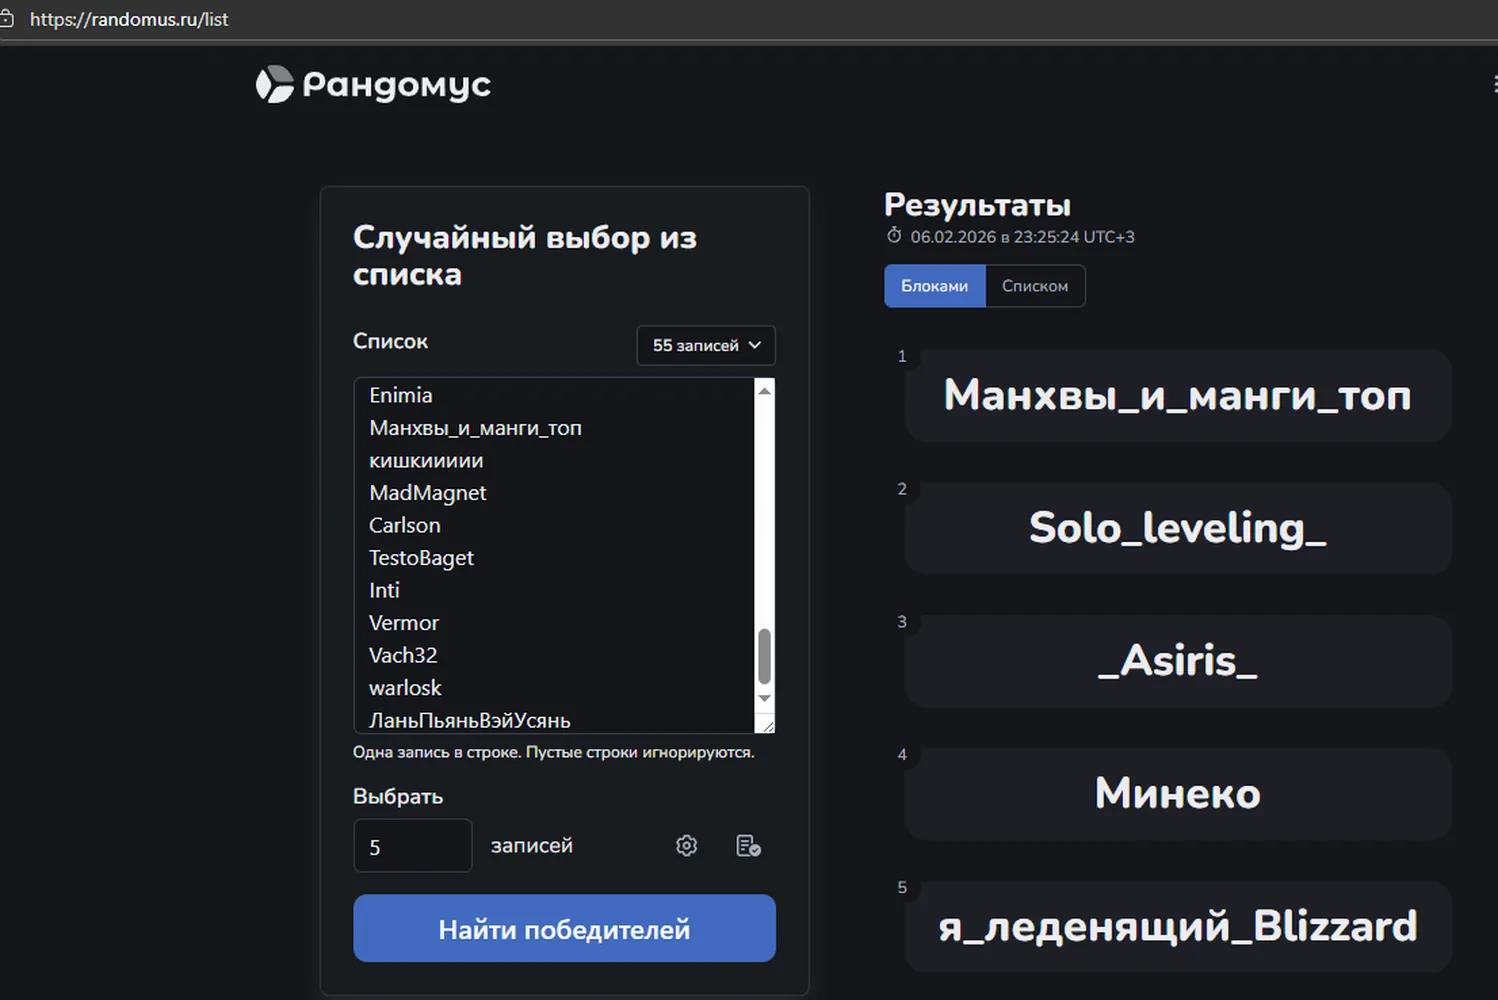Click the TestoBaget entry in list
The image size is (1498, 1000).
point(421,558)
